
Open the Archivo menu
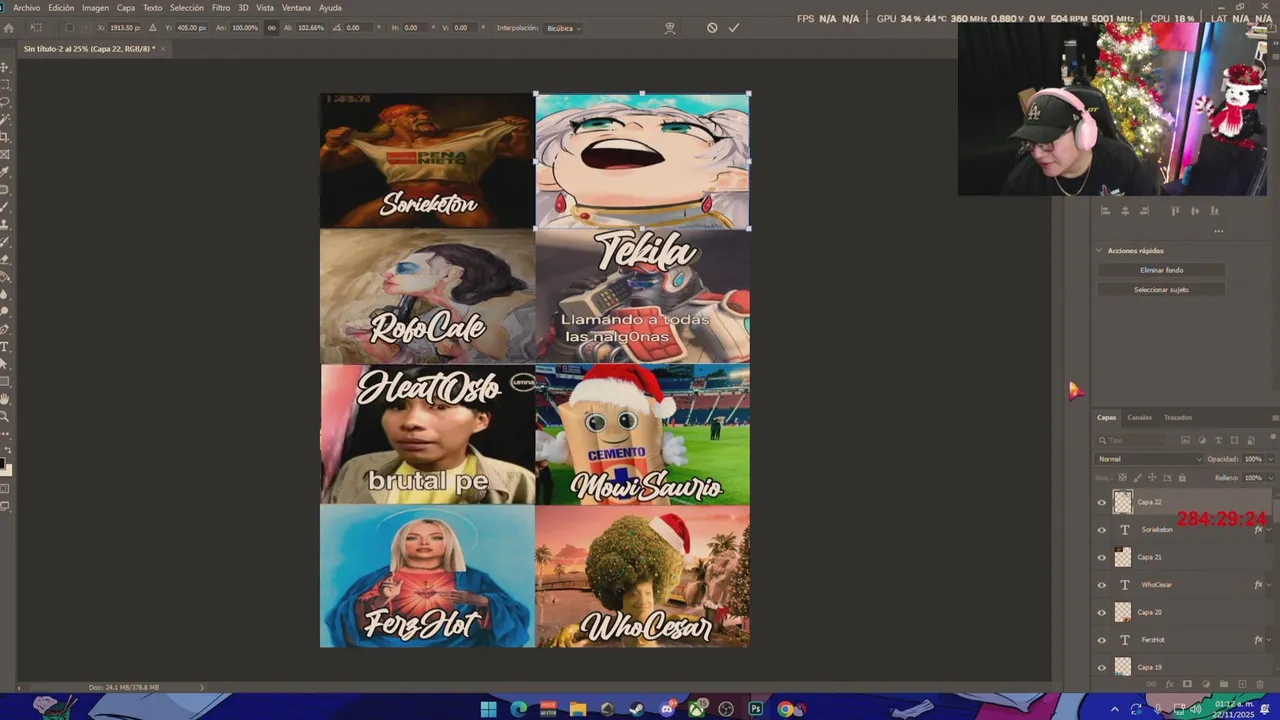pos(27,7)
